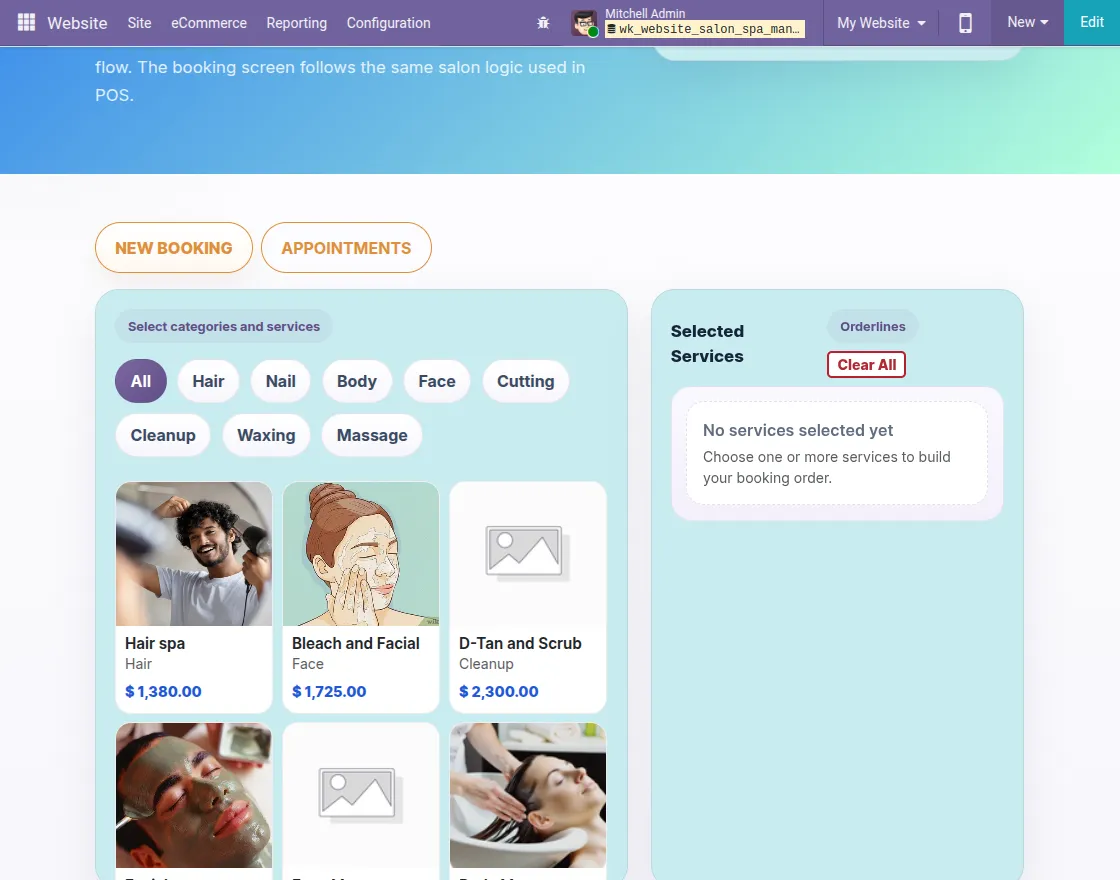Filter services by Hair category
The image size is (1120, 880).
click(208, 381)
